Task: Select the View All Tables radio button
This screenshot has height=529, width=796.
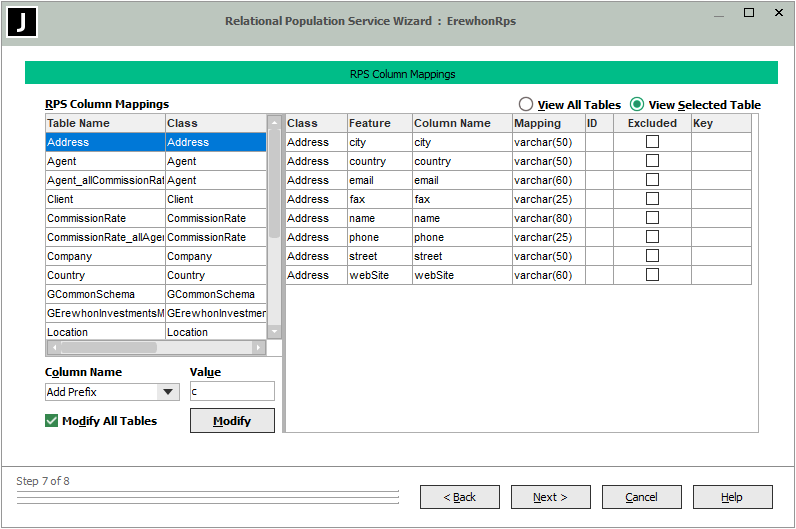Action: click(x=526, y=105)
